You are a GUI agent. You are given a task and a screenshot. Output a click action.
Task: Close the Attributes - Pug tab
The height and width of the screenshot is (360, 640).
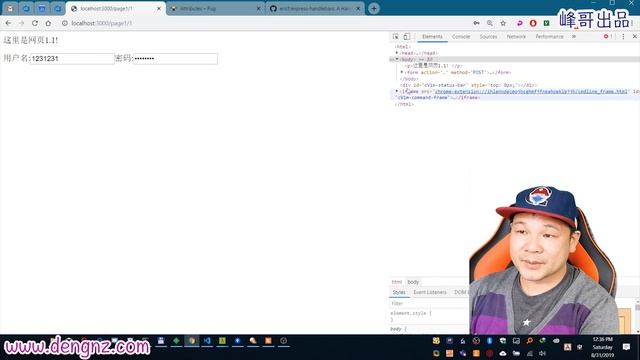(x=258, y=8)
